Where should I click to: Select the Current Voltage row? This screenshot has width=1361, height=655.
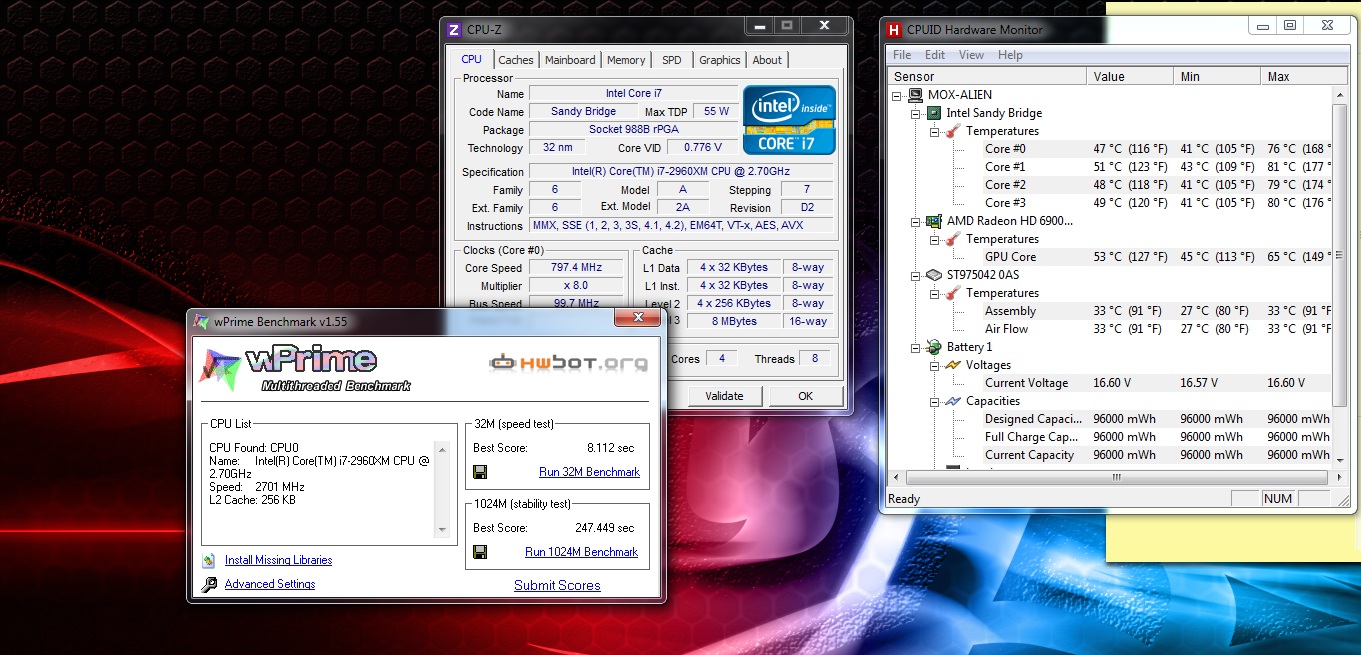tap(1110, 383)
